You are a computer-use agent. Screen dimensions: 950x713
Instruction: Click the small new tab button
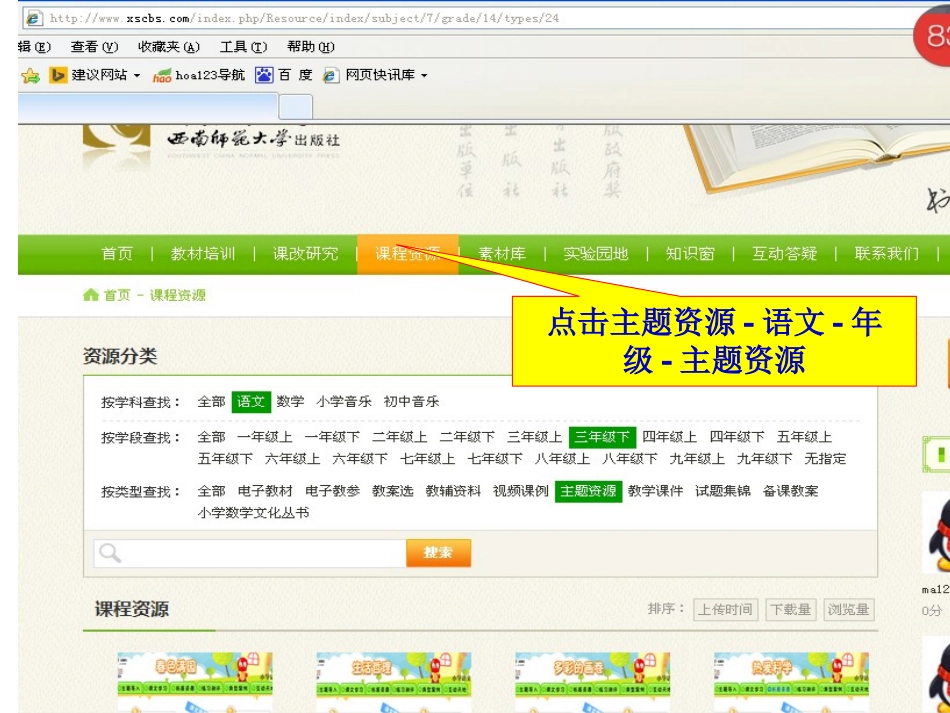(296, 107)
